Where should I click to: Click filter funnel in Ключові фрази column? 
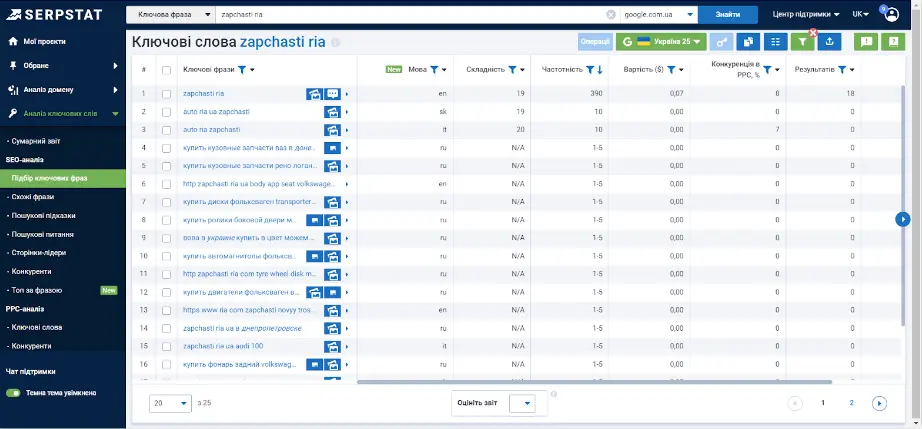point(242,70)
